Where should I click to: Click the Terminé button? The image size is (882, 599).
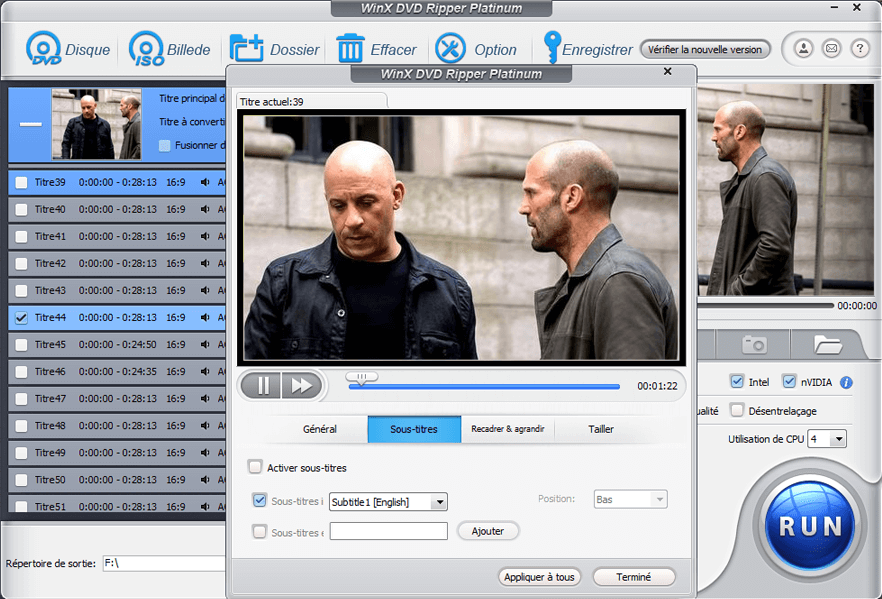633,577
